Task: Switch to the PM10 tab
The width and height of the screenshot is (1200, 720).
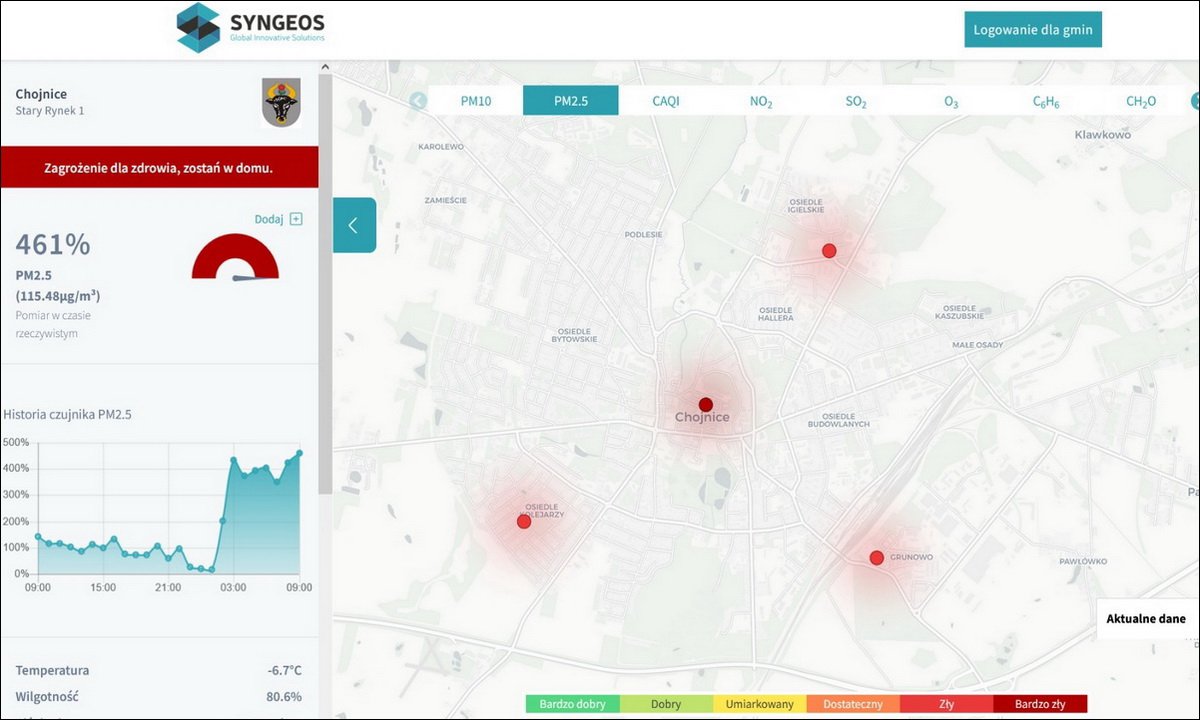Action: pyautogui.click(x=476, y=101)
